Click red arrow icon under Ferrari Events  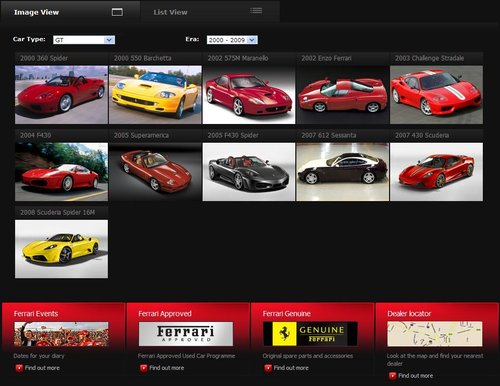coord(19,368)
